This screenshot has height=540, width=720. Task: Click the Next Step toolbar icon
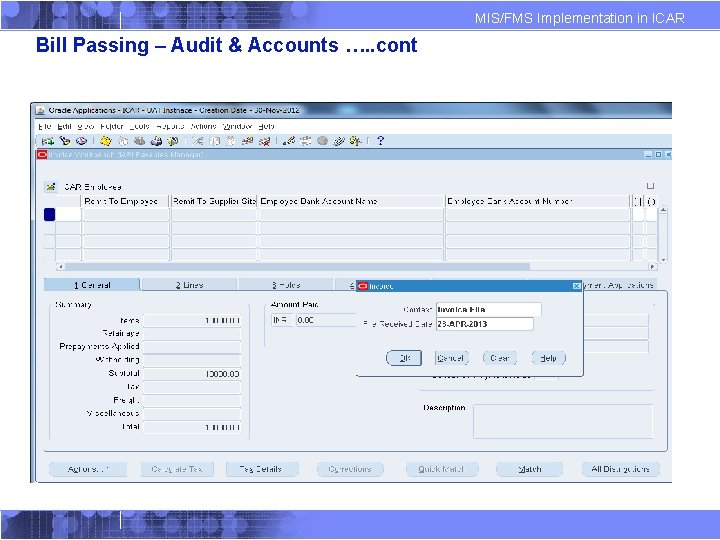(x=123, y=141)
